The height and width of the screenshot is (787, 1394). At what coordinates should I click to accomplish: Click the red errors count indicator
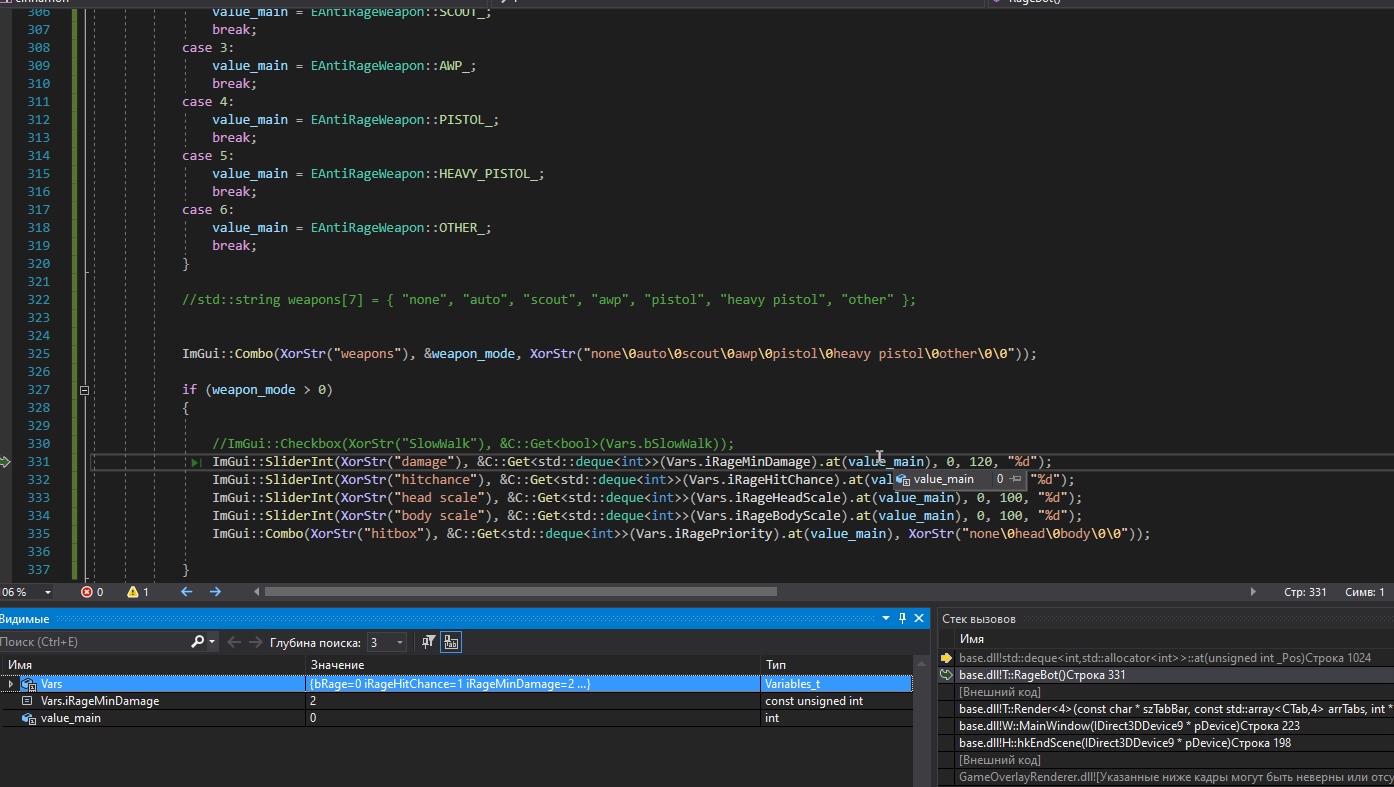coord(91,592)
